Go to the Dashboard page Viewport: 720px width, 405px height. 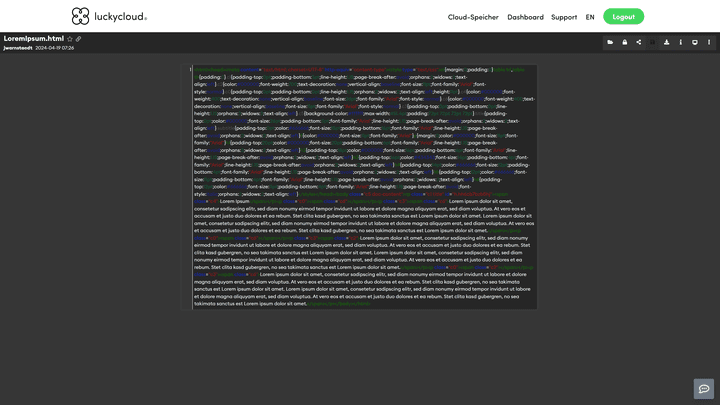(525, 17)
